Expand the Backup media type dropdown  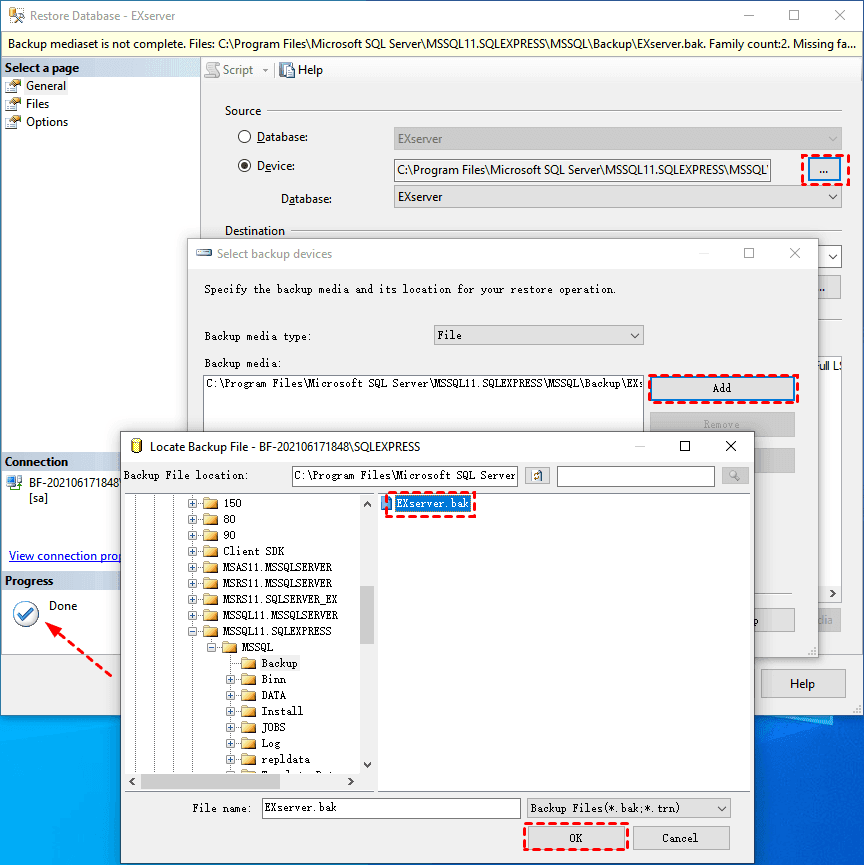[538, 335]
